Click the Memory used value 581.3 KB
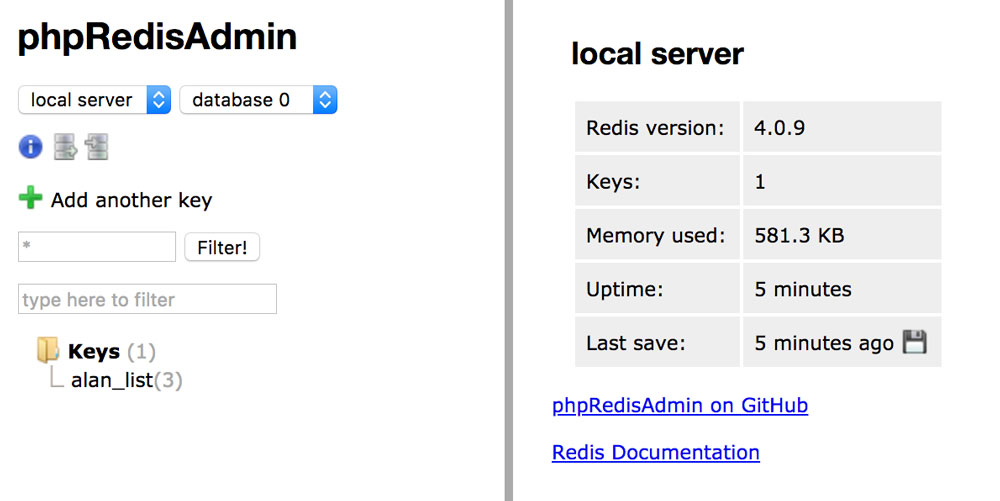 click(799, 236)
